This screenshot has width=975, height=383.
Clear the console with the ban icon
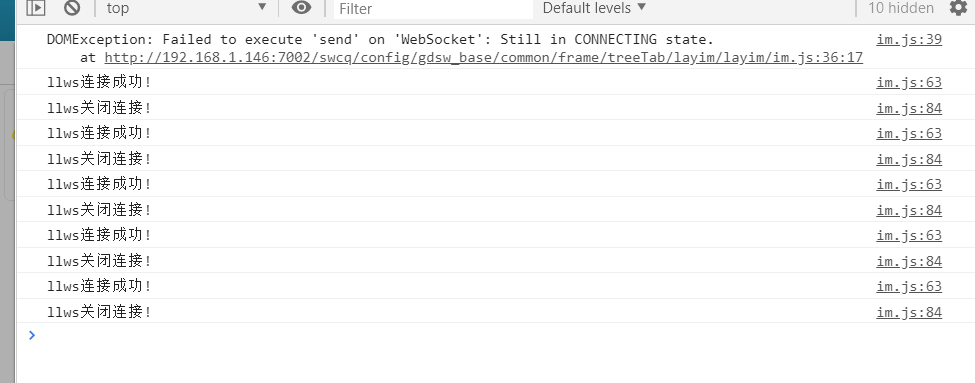point(72,8)
